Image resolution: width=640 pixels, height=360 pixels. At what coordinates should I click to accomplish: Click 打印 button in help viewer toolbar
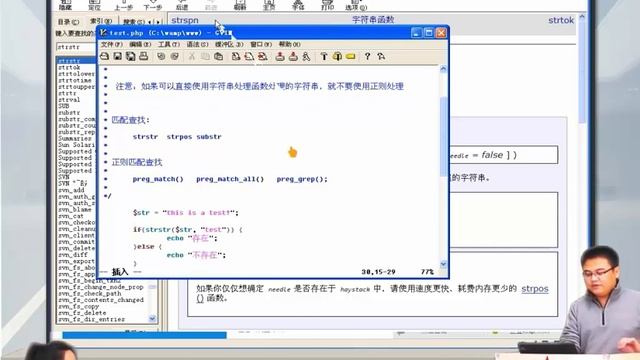327,5
